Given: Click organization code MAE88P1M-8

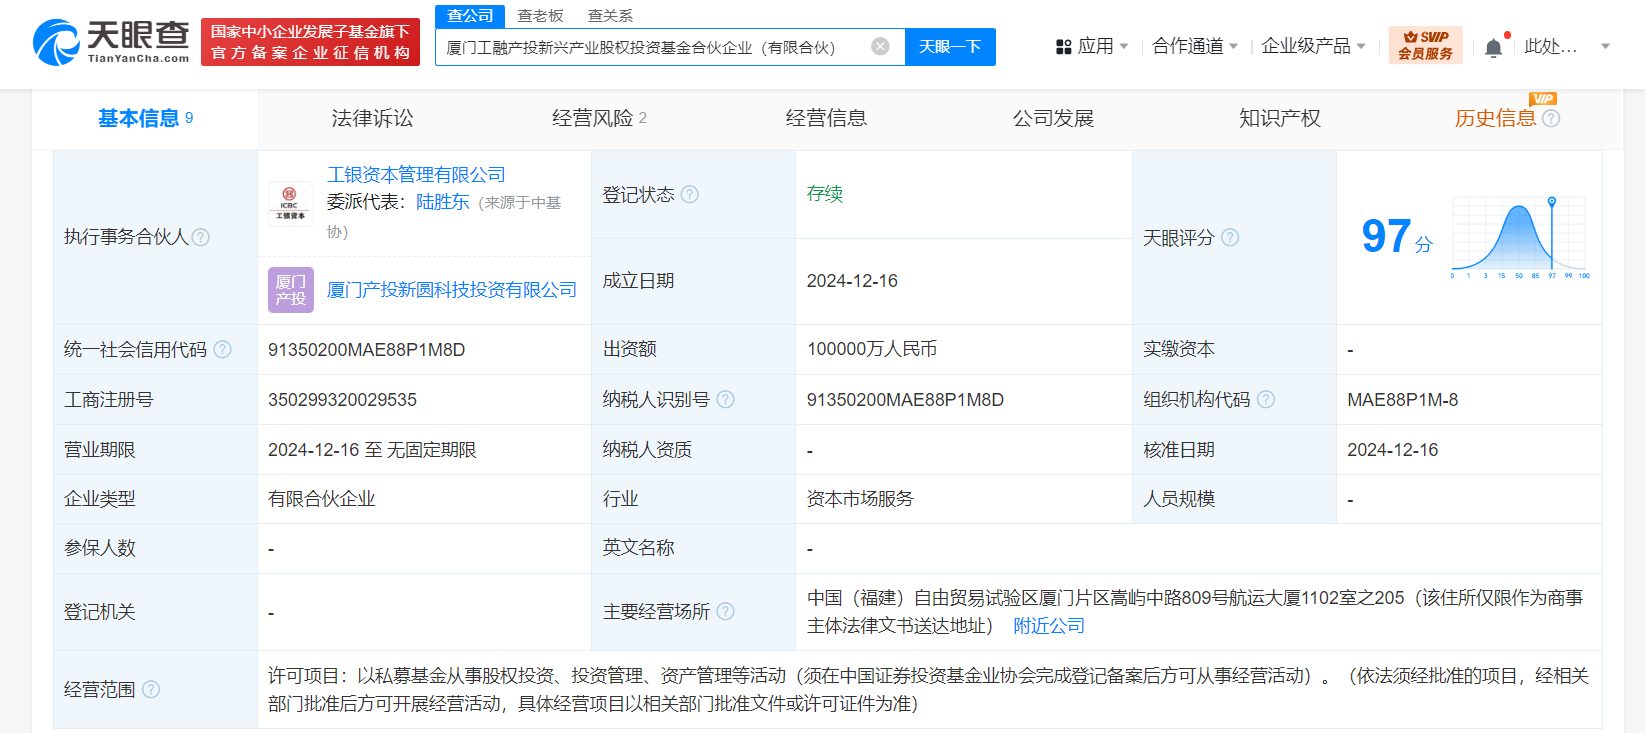Looking at the screenshot, I should click(x=1402, y=400).
